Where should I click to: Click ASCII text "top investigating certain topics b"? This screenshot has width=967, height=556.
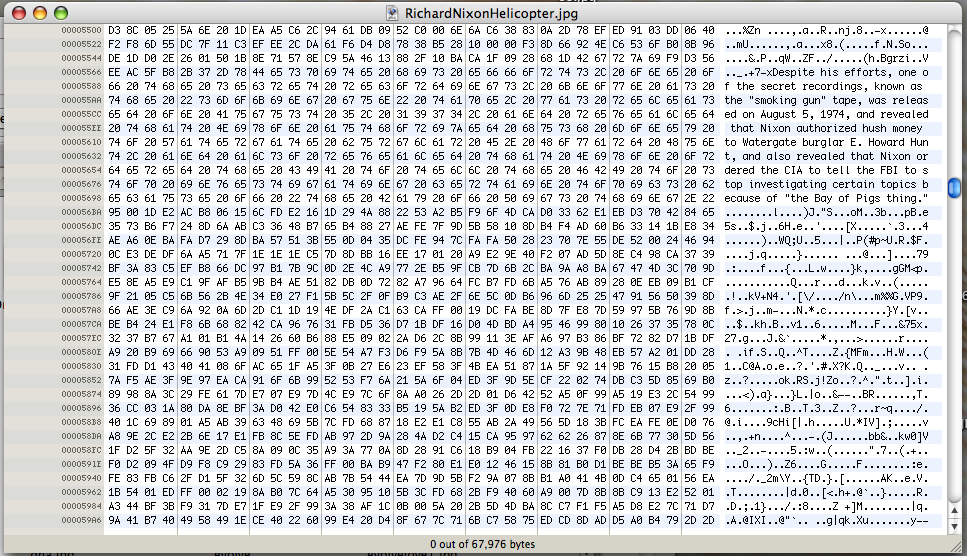(826, 184)
